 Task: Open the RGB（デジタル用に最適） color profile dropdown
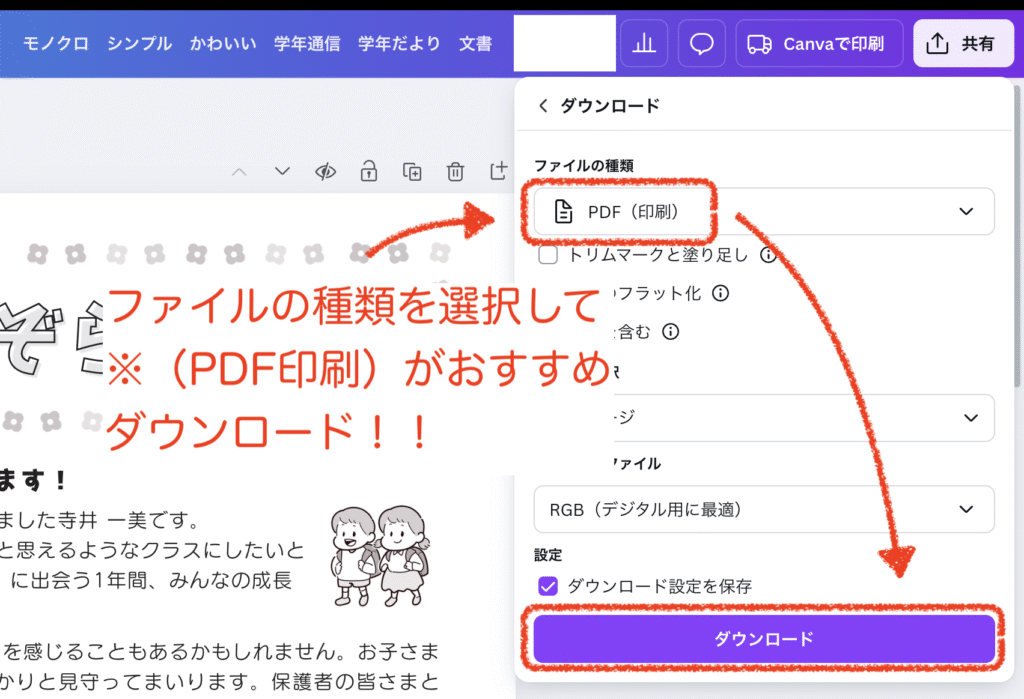tap(763, 509)
